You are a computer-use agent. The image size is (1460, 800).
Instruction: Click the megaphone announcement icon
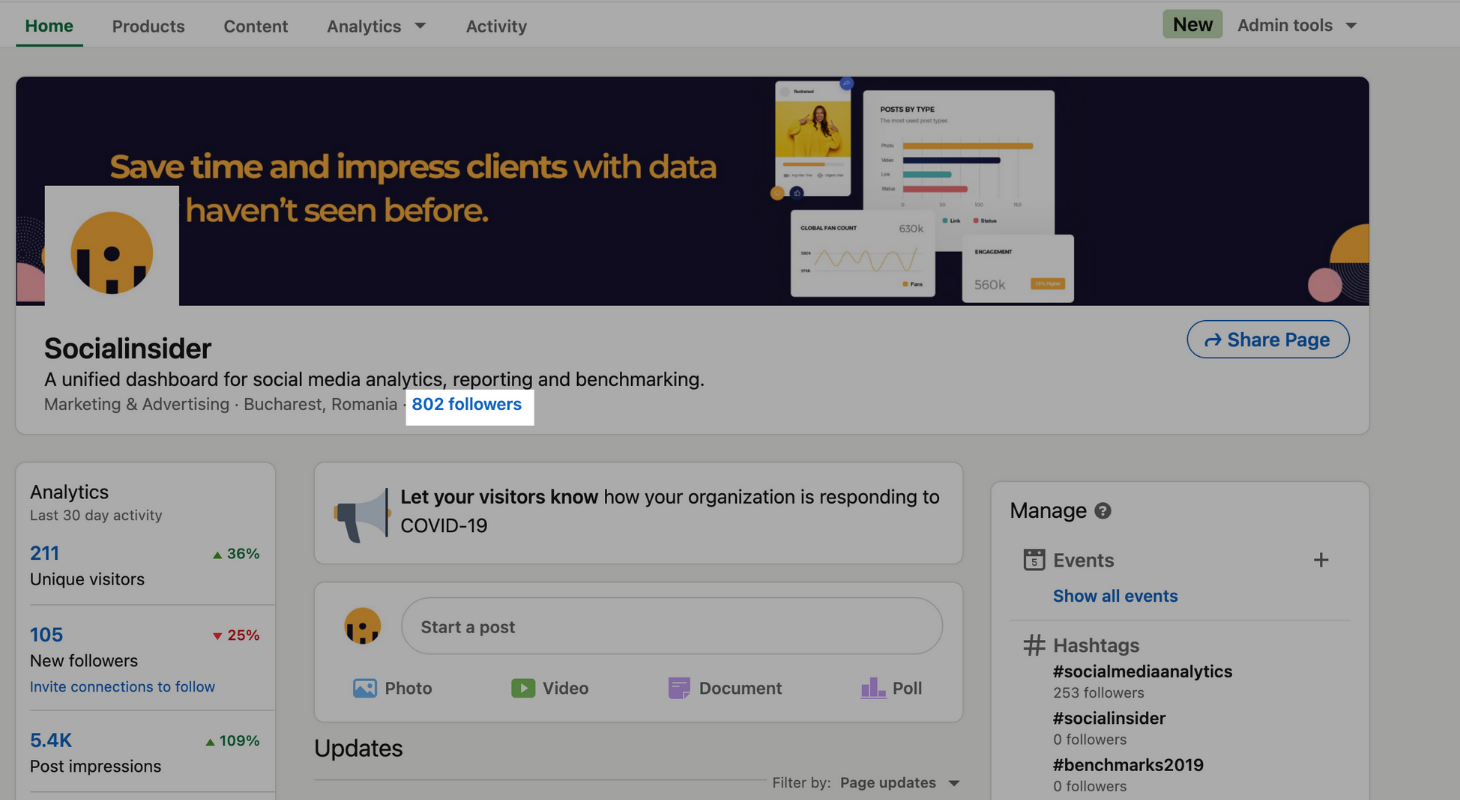pyautogui.click(x=361, y=514)
